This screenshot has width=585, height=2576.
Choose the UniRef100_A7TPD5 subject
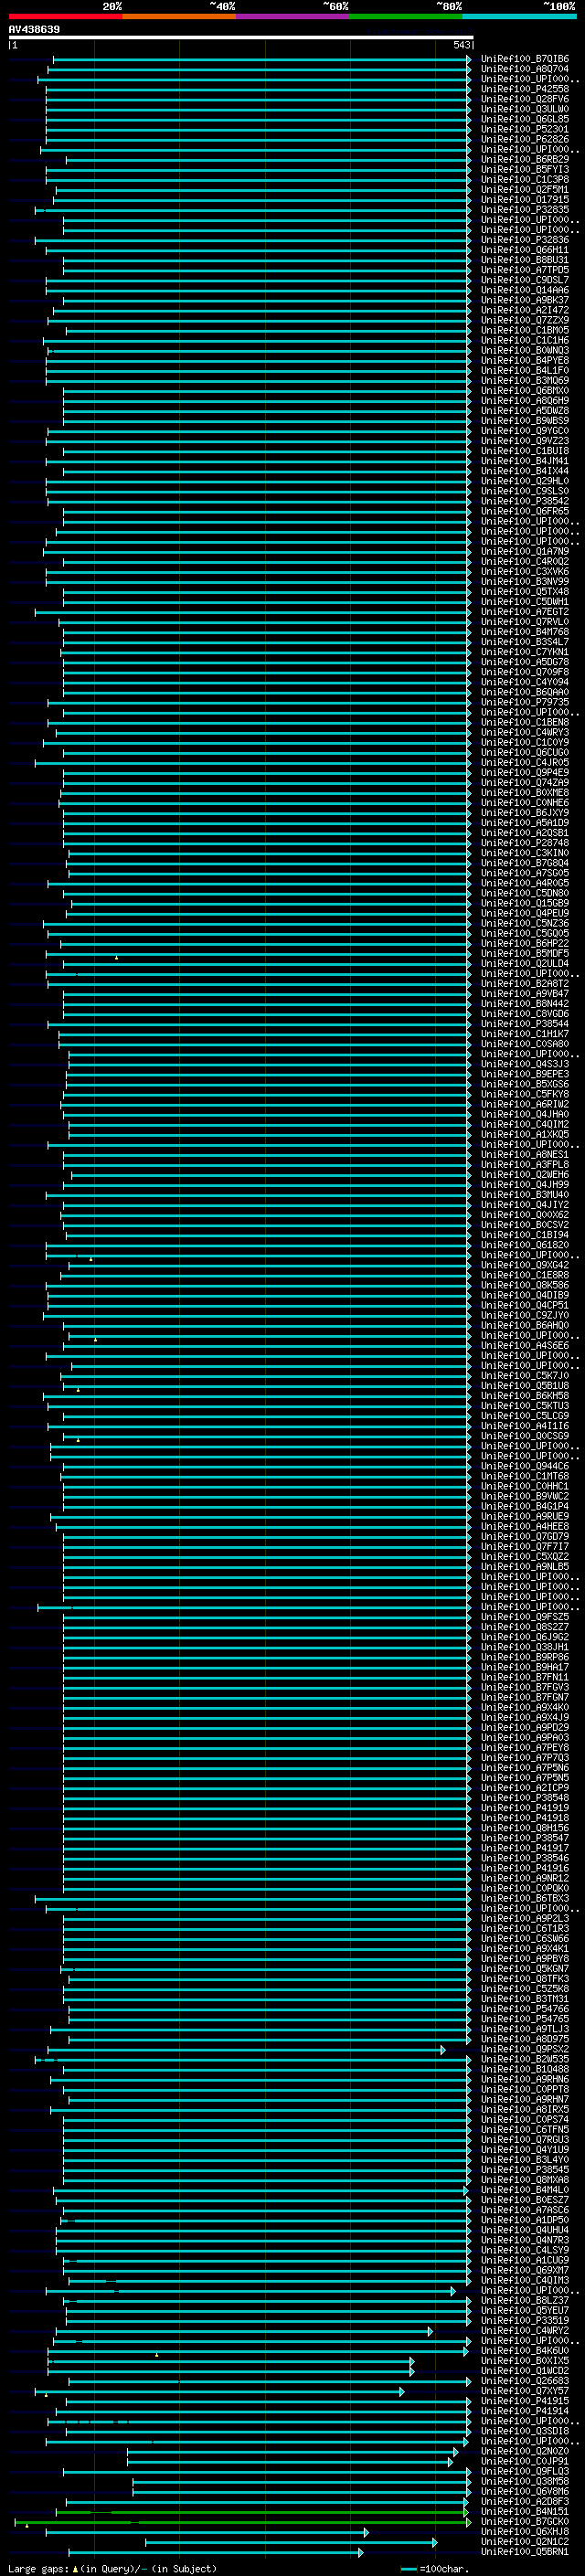tap(525, 270)
